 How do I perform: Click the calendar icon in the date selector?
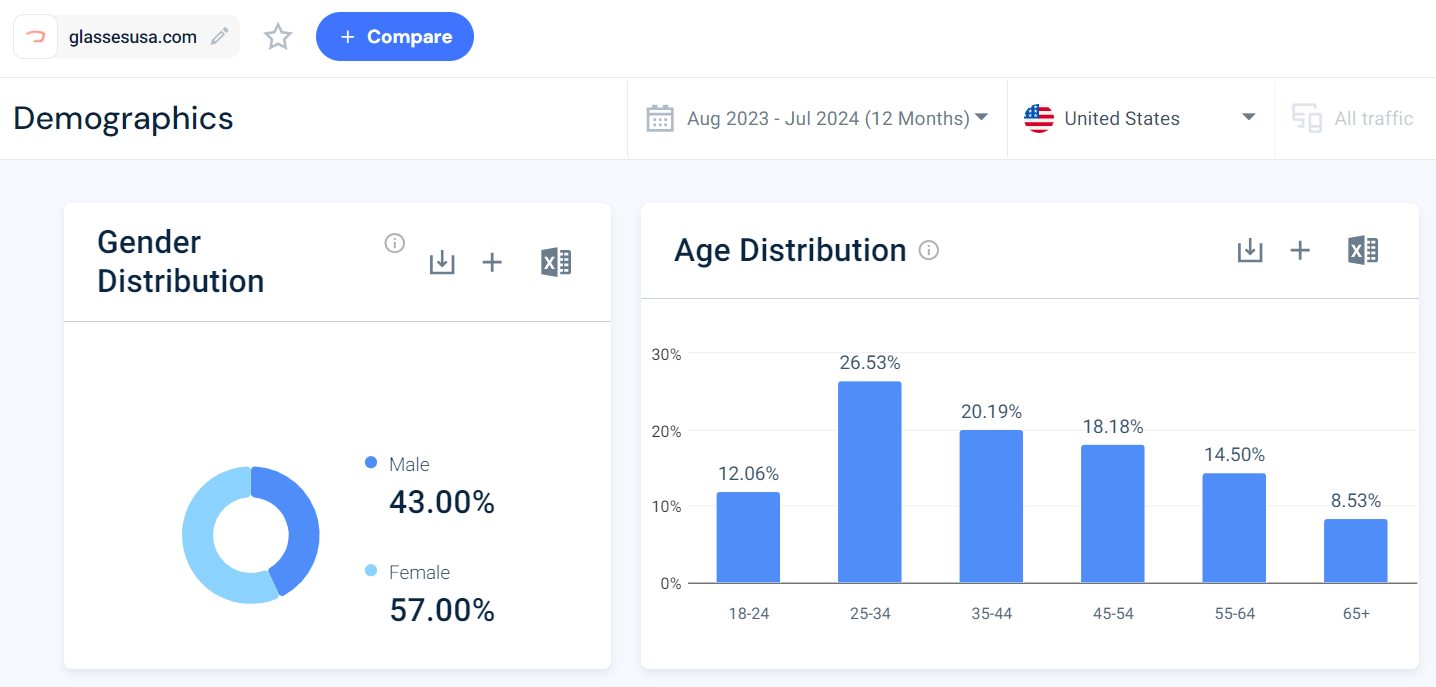(x=660, y=118)
